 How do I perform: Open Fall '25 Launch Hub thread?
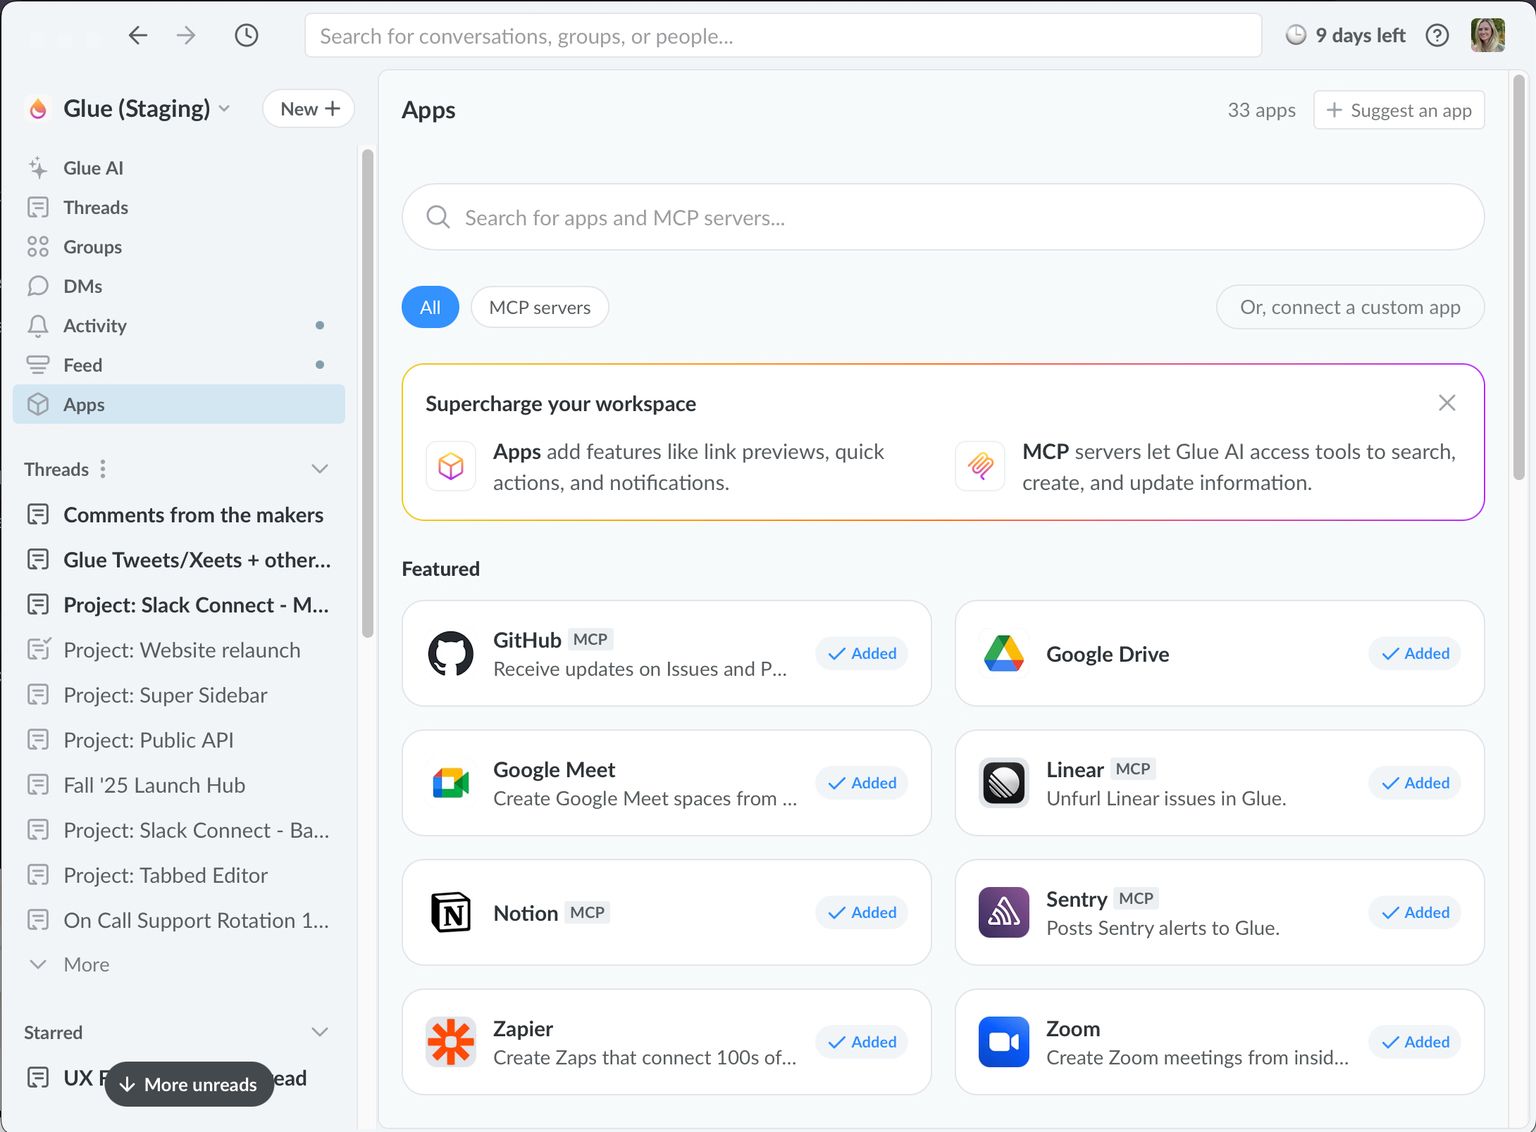(179, 785)
